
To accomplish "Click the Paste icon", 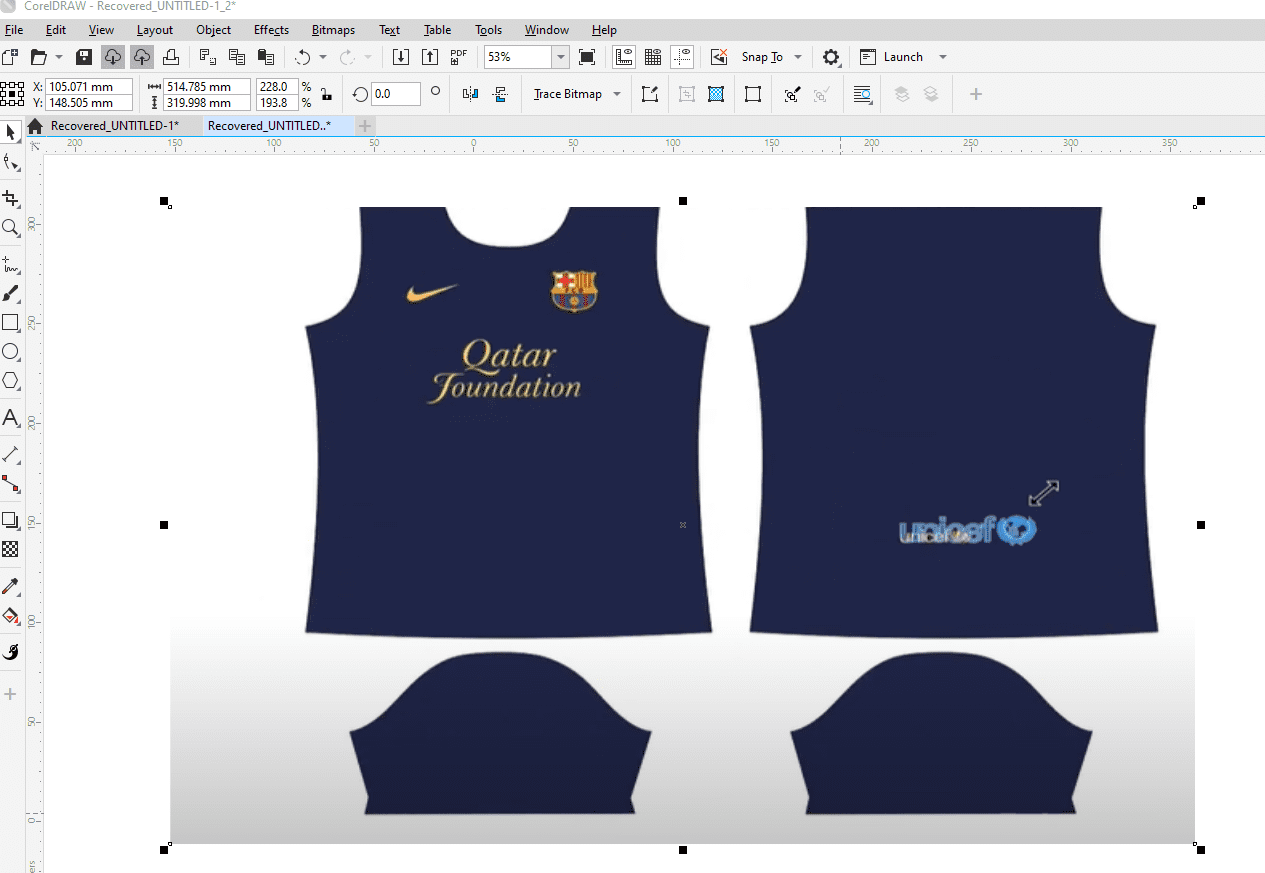I will [x=266, y=57].
